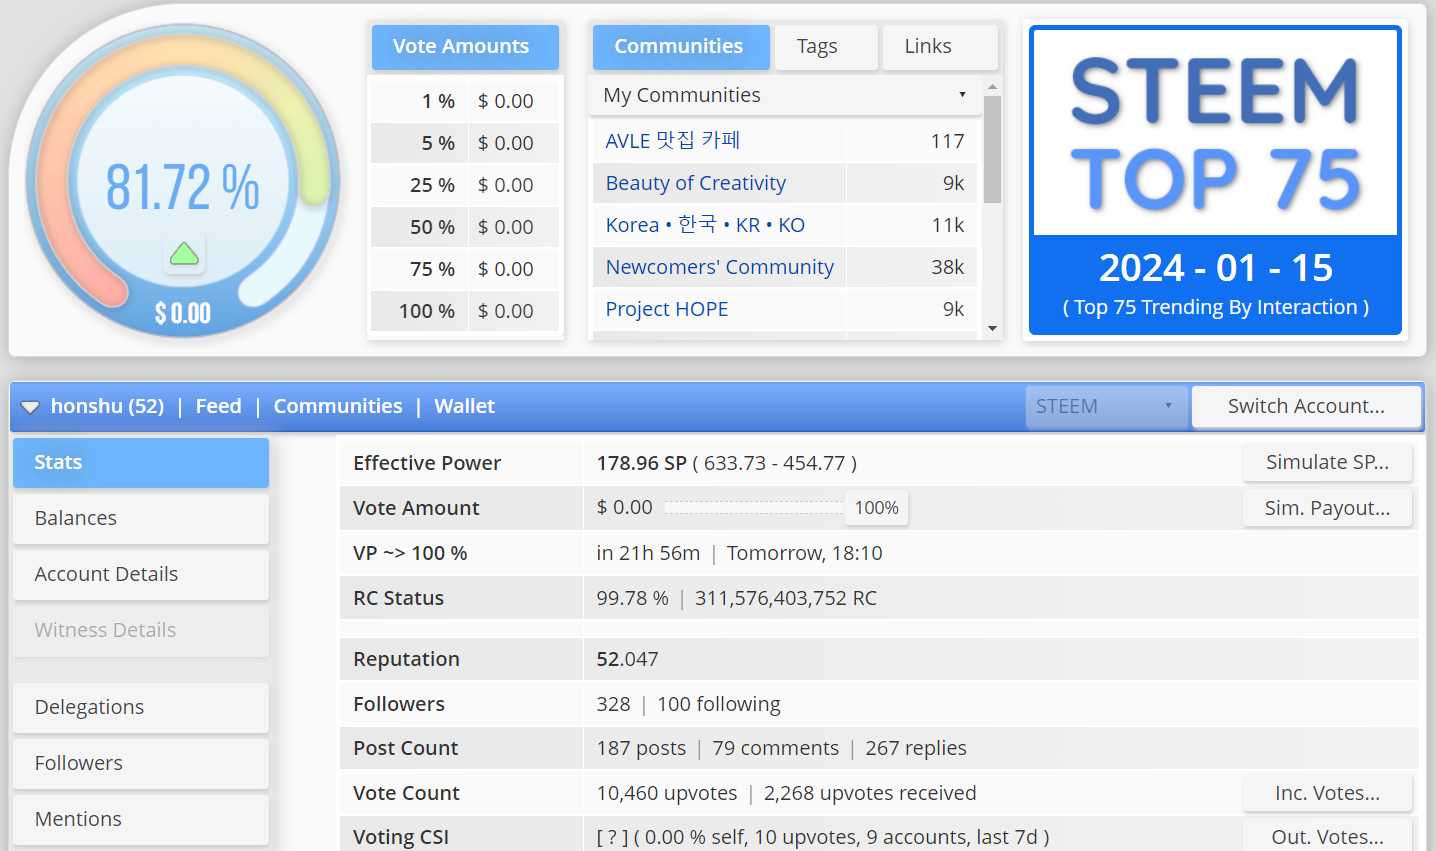Open the Delegations sidebar tab
The width and height of the screenshot is (1436, 851).
[x=141, y=708]
